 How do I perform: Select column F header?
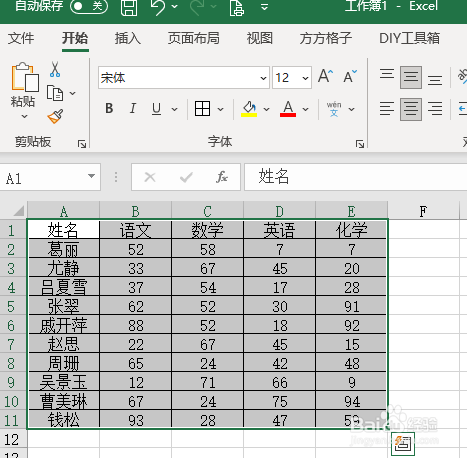(x=423, y=211)
